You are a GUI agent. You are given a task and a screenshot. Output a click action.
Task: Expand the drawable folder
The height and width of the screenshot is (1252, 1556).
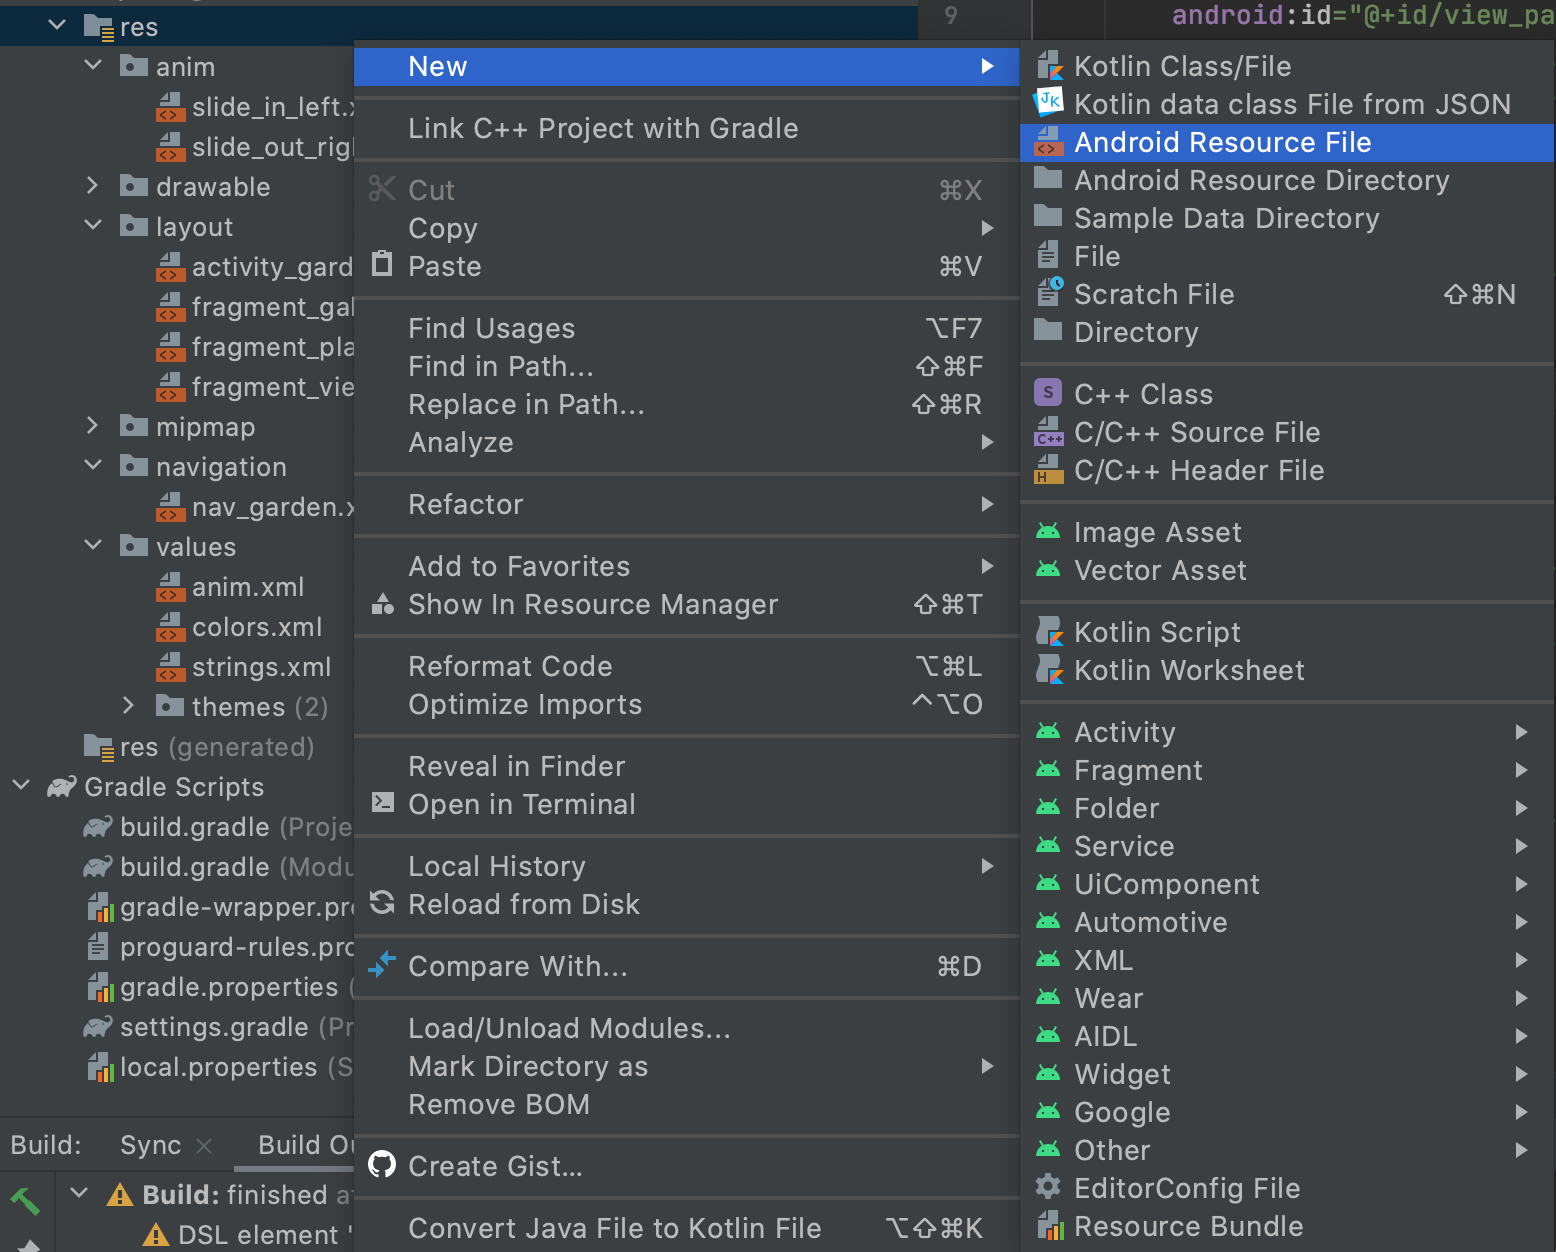point(93,186)
